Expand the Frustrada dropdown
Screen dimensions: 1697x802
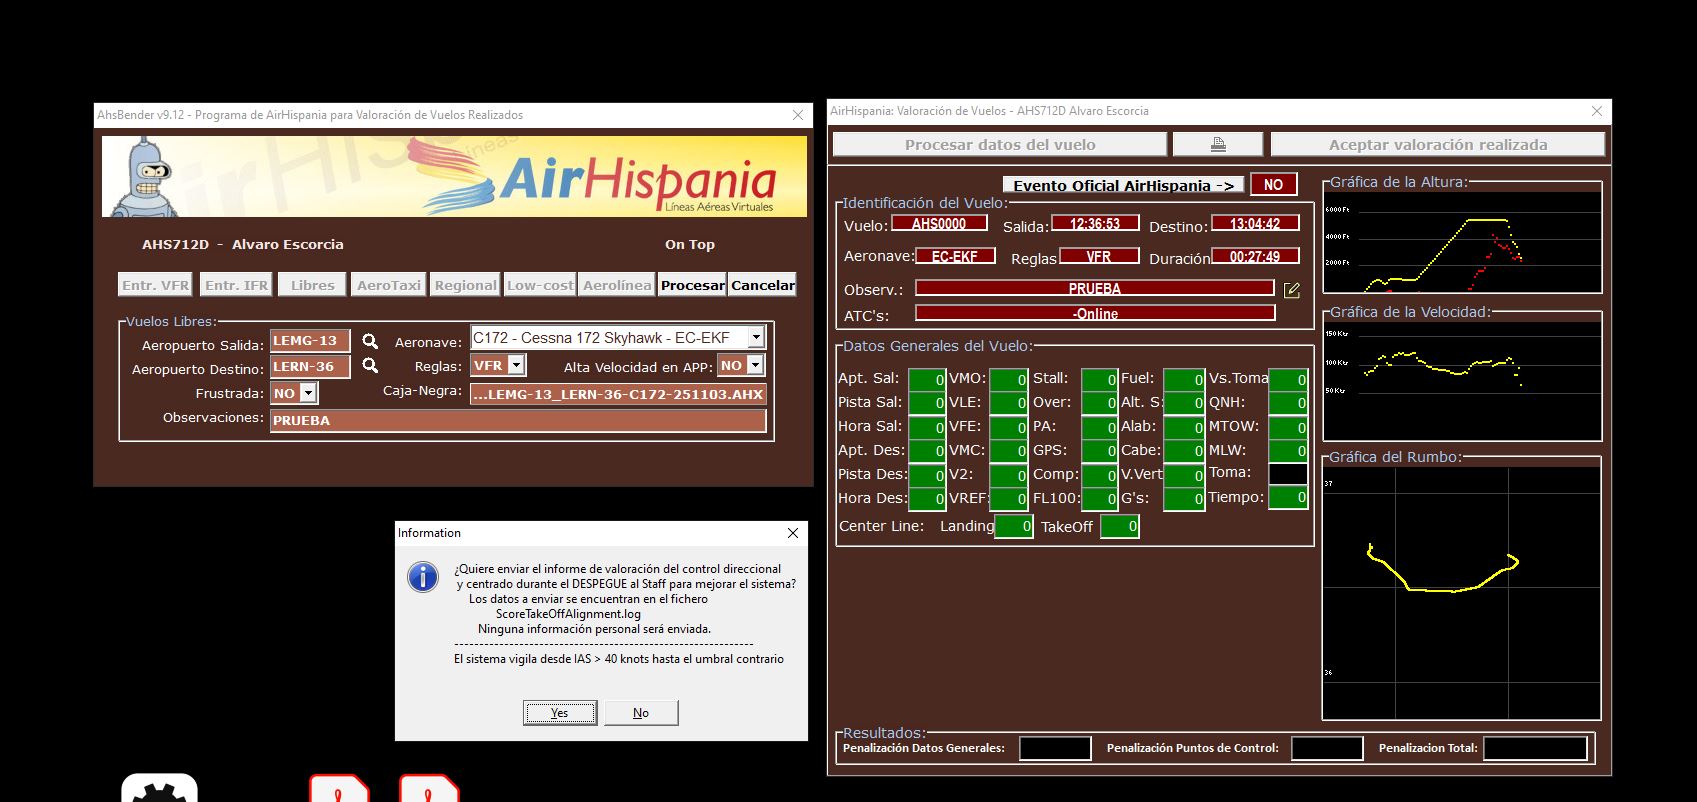pos(308,393)
